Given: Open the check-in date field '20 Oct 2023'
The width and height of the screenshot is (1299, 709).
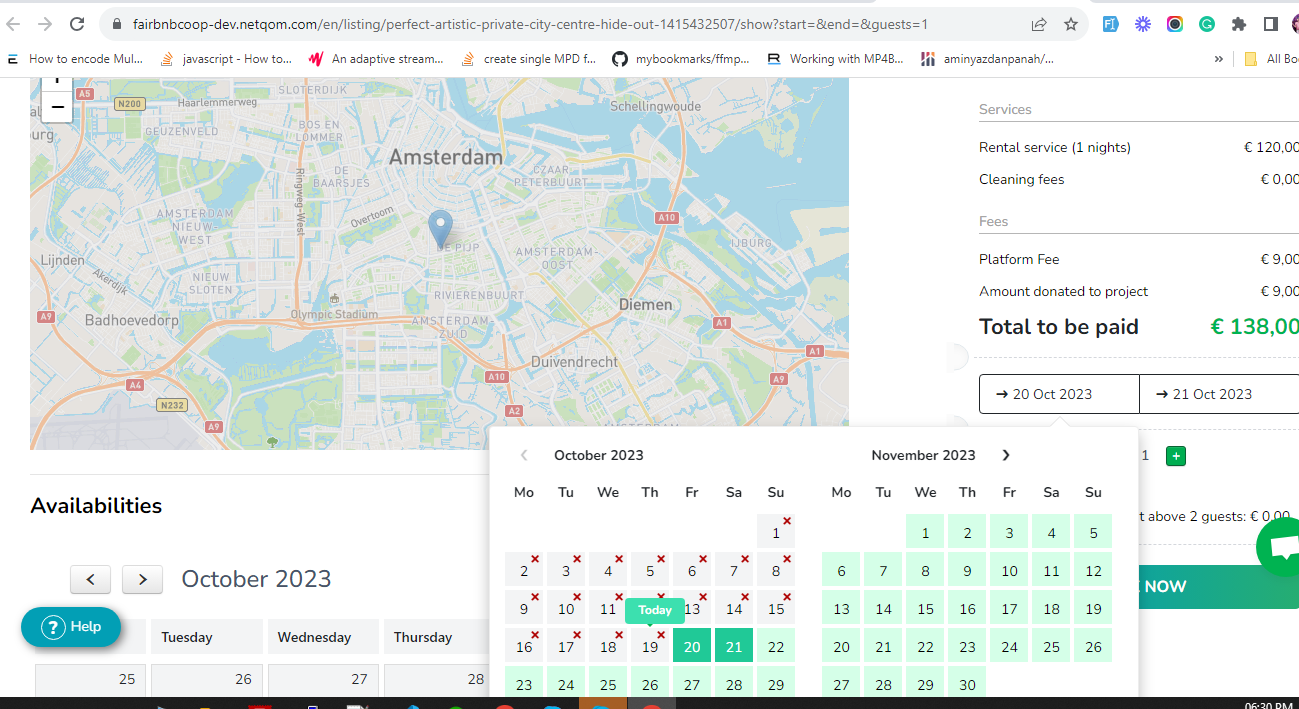Looking at the screenshot, I should pos(1059,394).
